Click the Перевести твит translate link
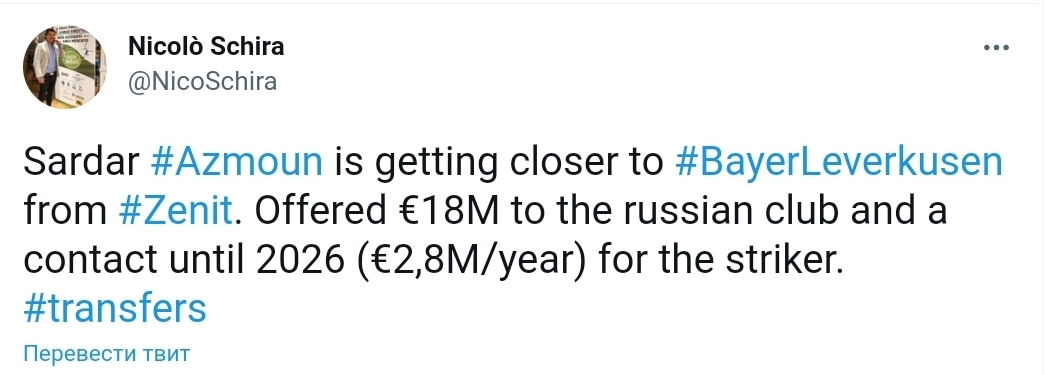The image size is (1060, 375). click(107, 353)
